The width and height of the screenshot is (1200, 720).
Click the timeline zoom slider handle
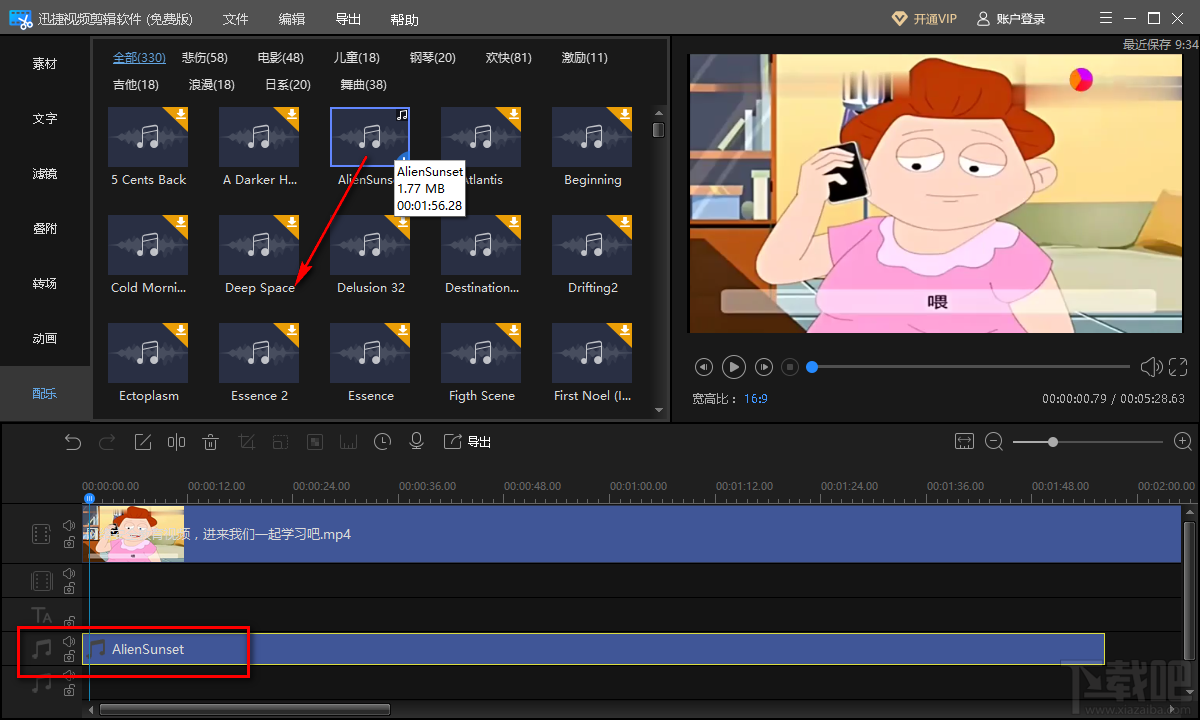1053,441
